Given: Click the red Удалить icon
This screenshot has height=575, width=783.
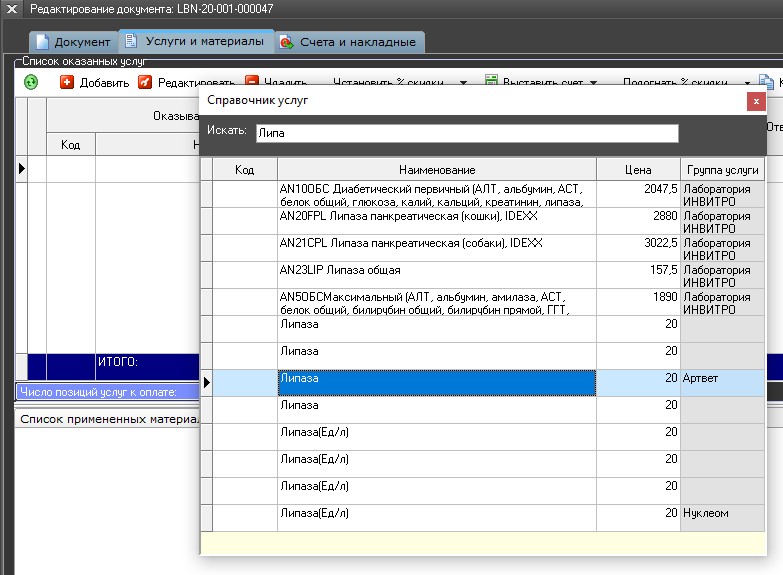Looking at the screenshot, I should [252, 82].
